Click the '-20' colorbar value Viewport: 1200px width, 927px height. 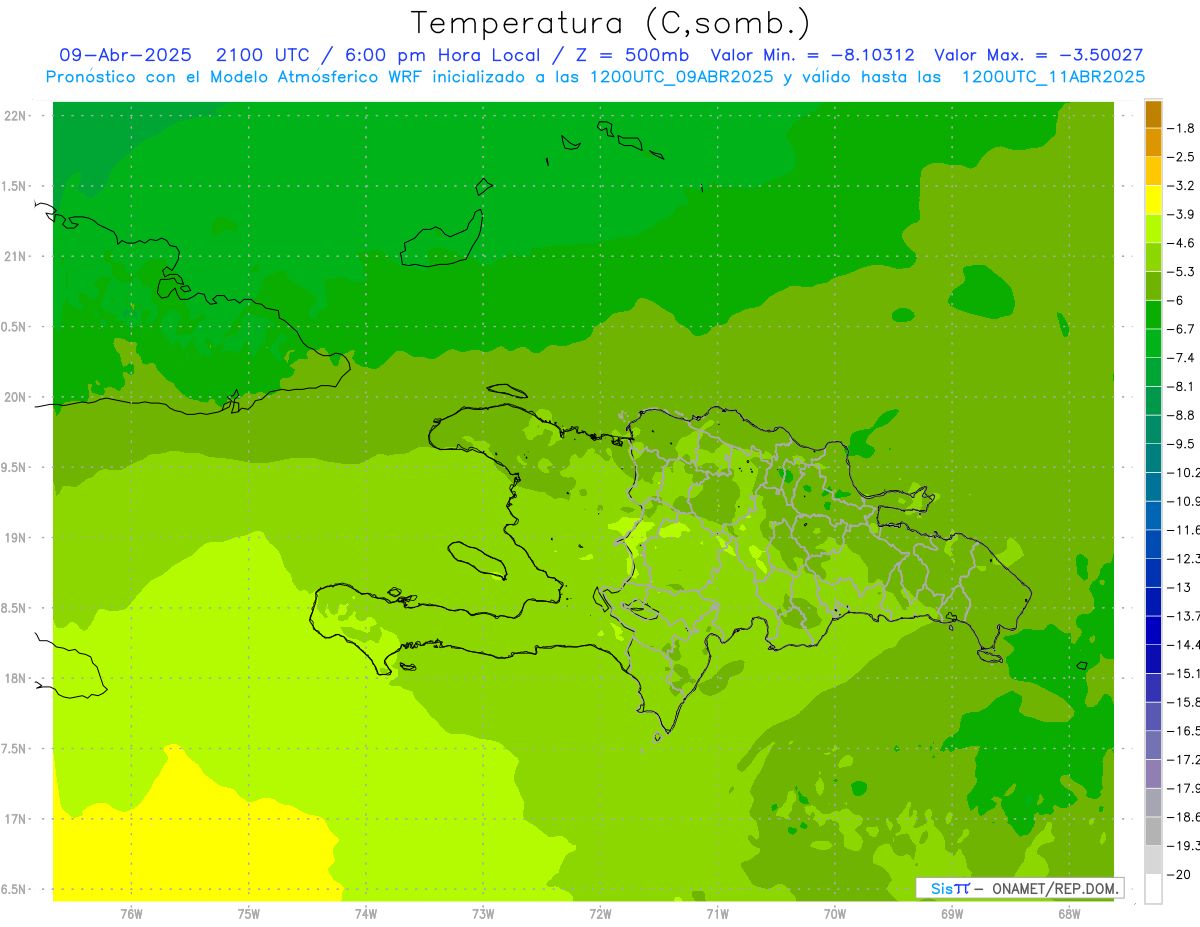pos(1178,875)
